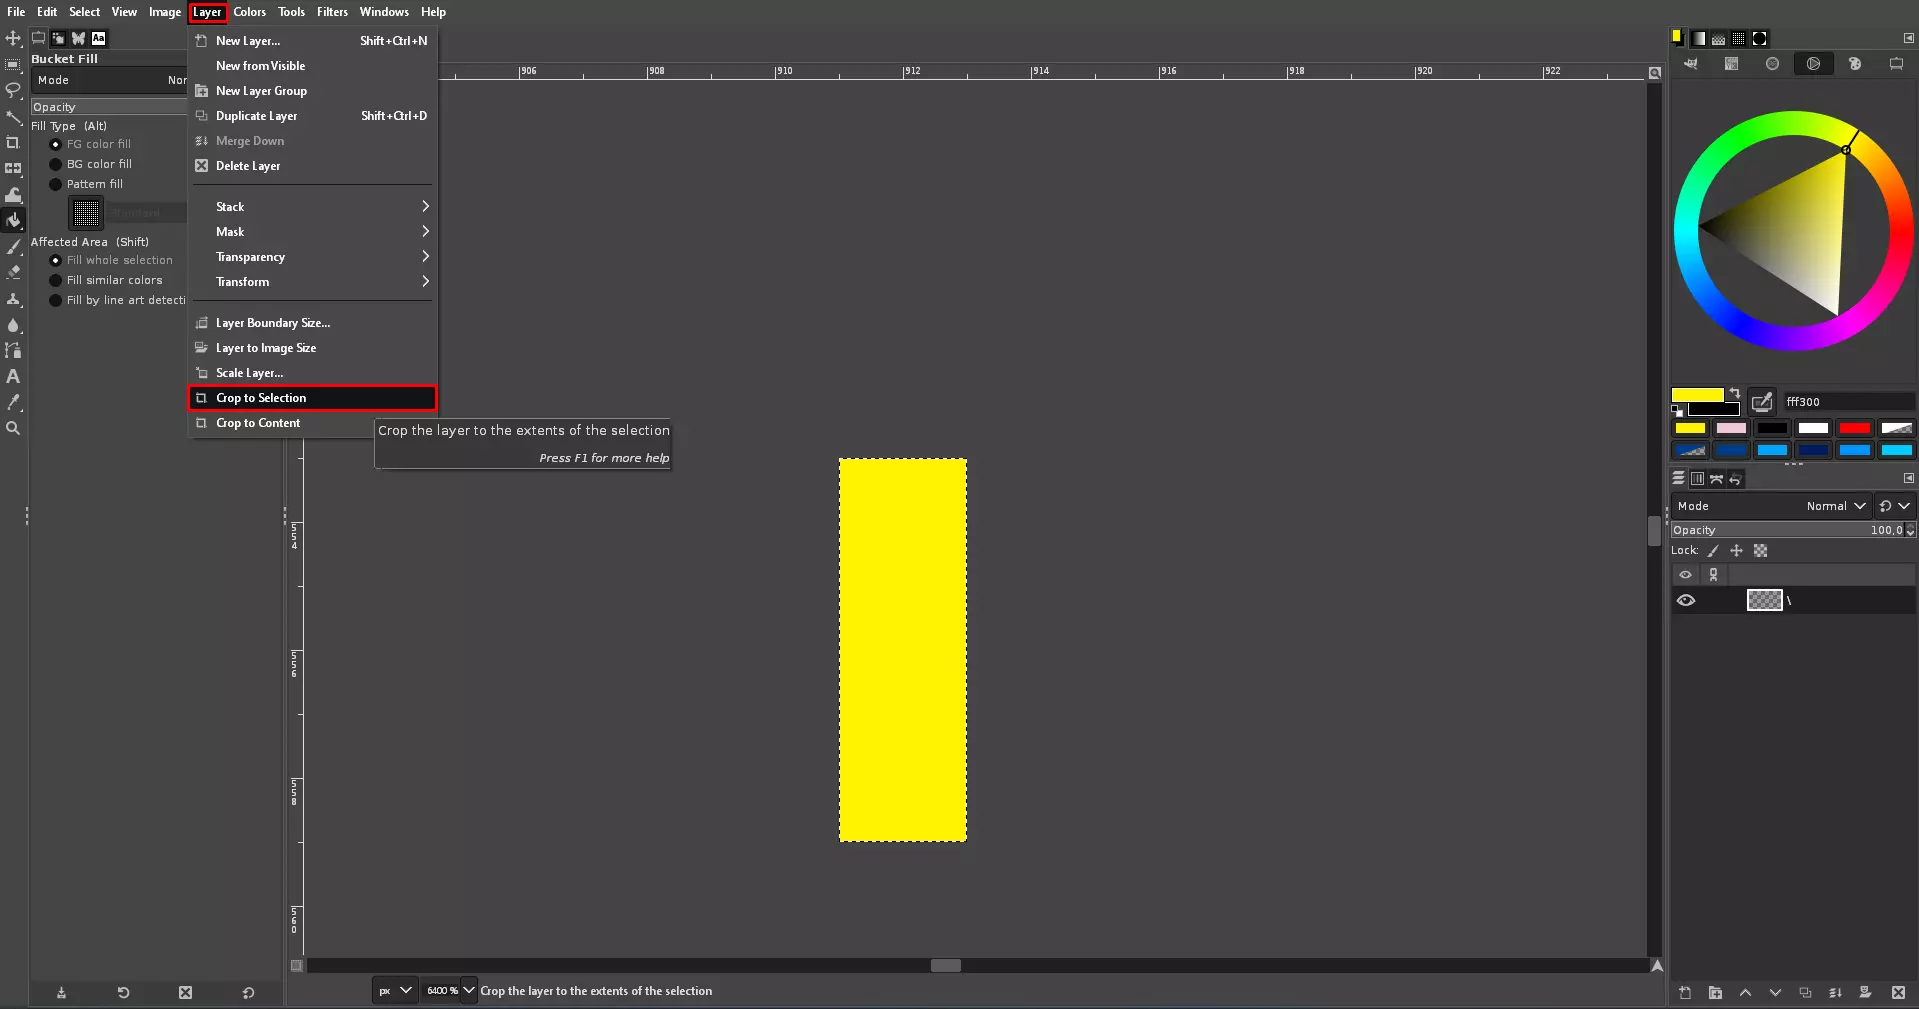
Task: Click the yellow foreground color swatch
Action: click(1697, 394)
